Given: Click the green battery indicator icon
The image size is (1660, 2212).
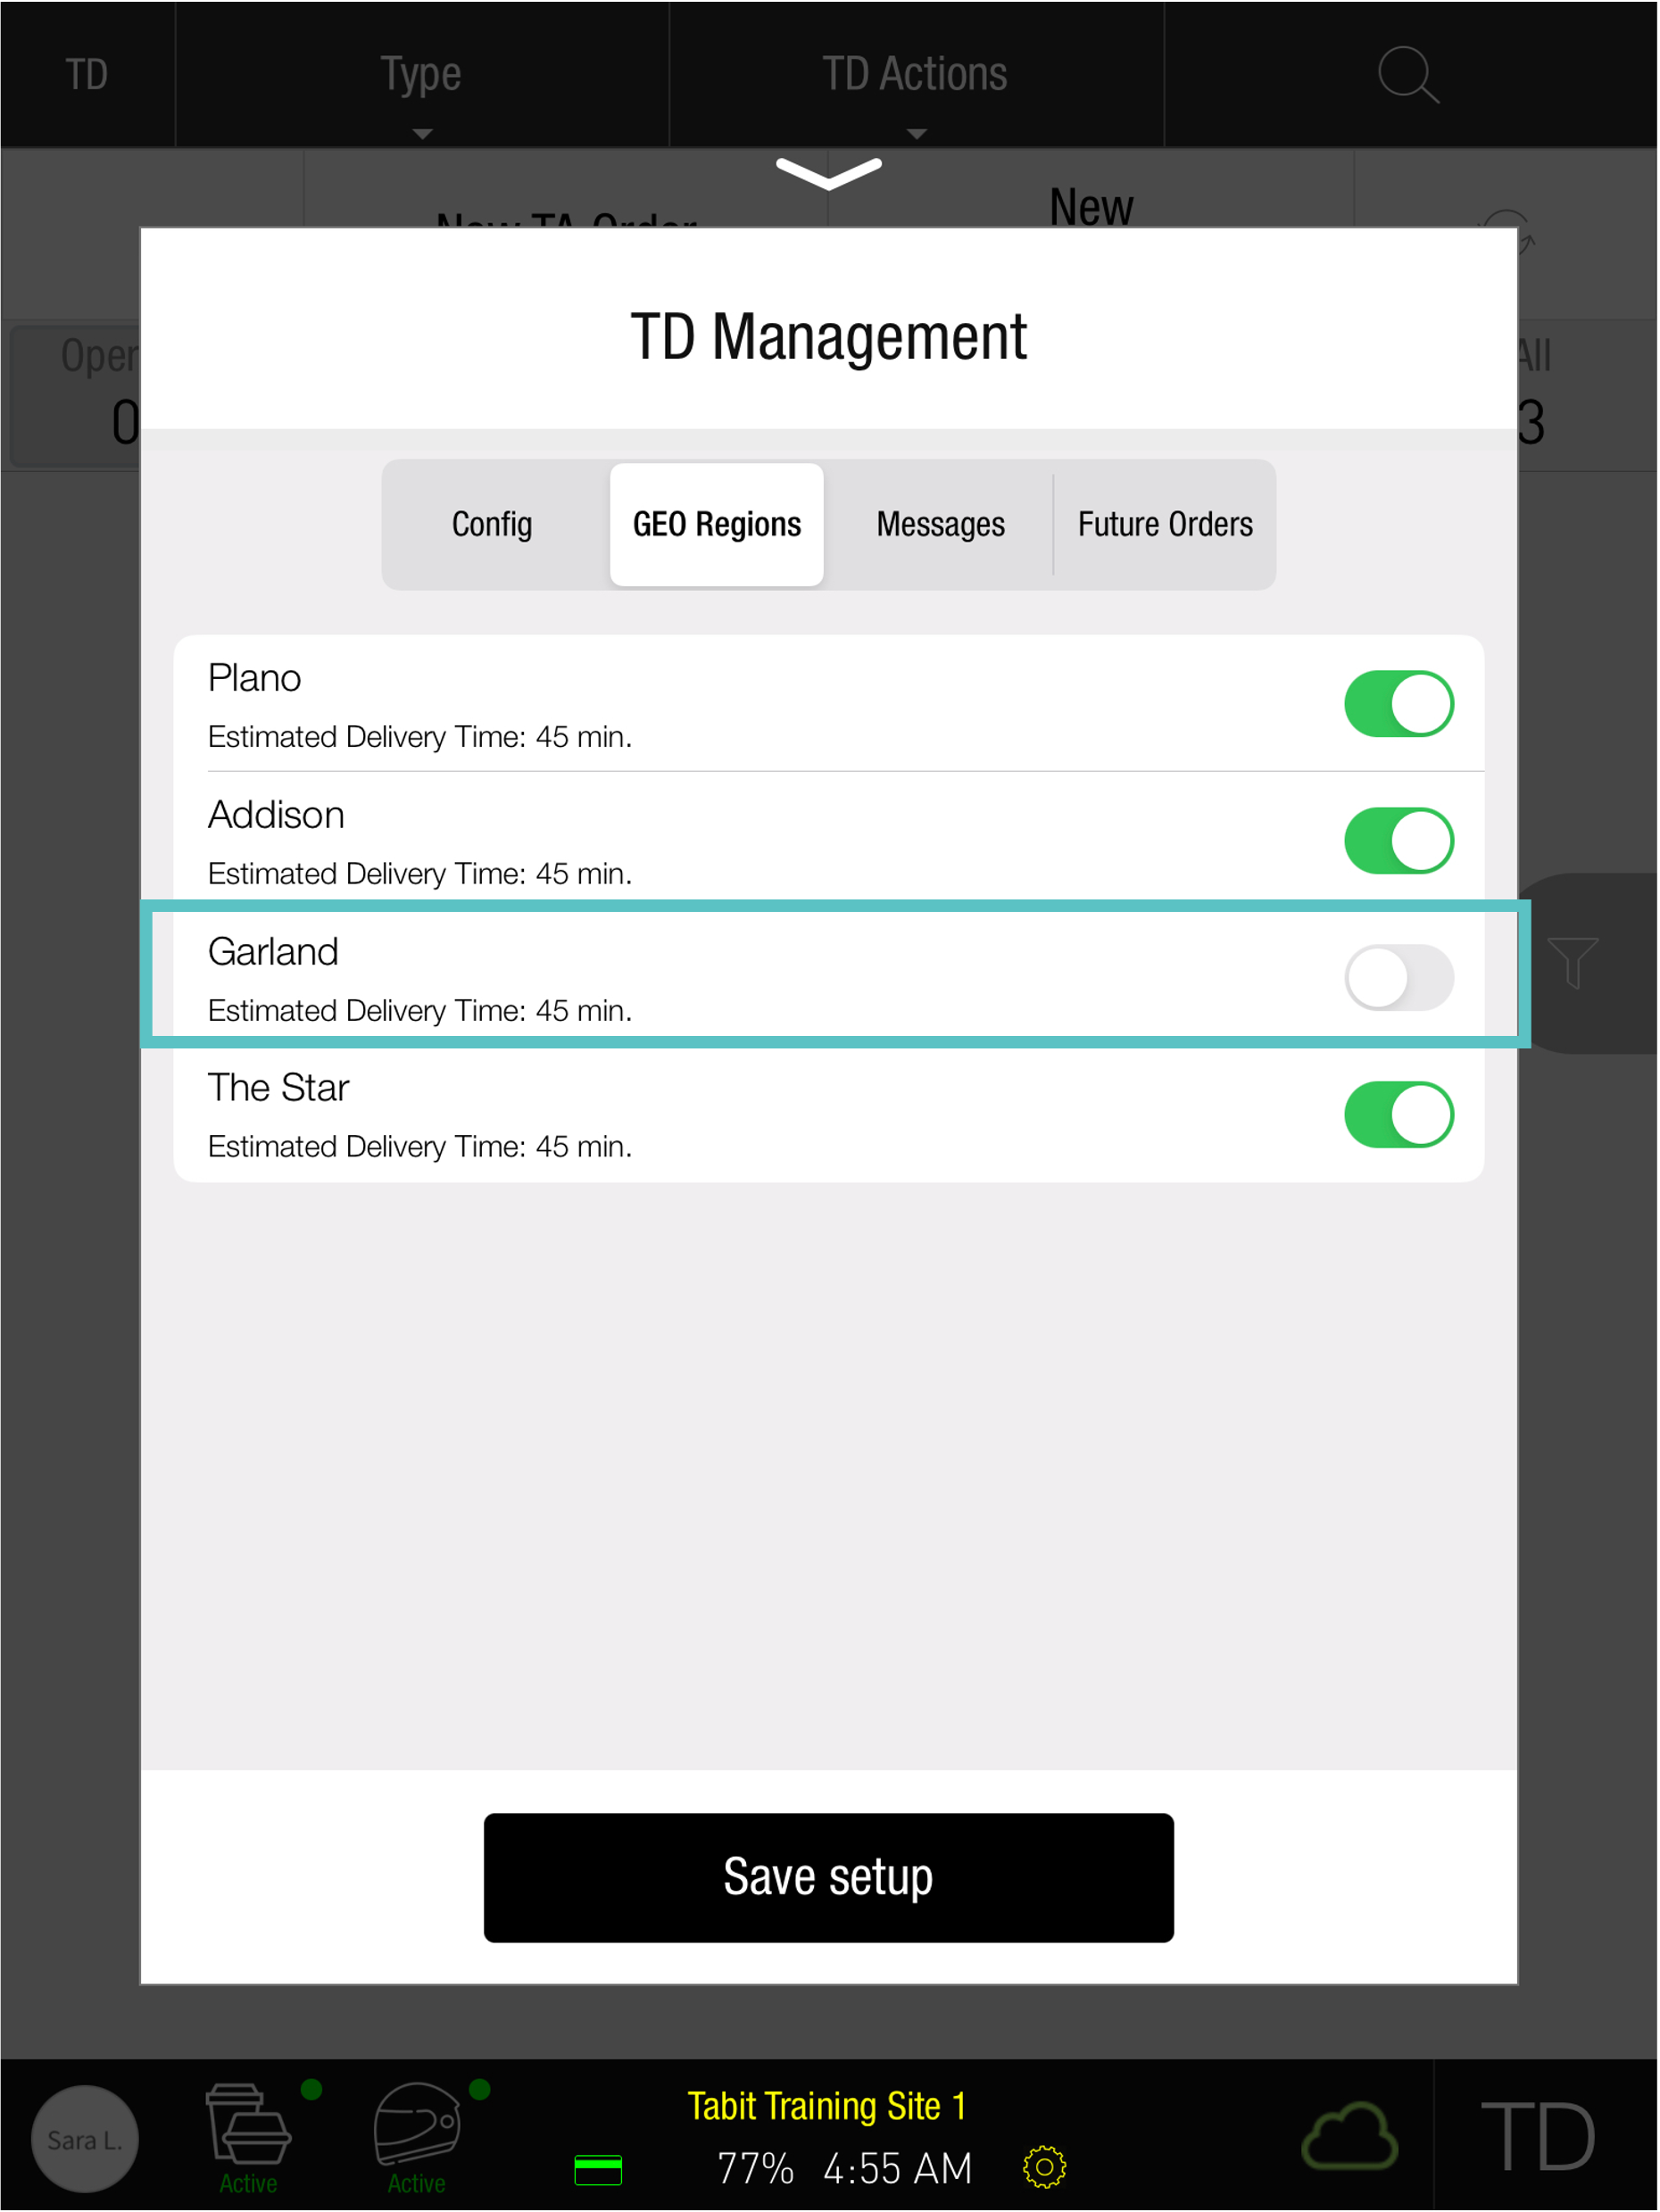Looking at the screenshot, I should [x=598, y=2170].
